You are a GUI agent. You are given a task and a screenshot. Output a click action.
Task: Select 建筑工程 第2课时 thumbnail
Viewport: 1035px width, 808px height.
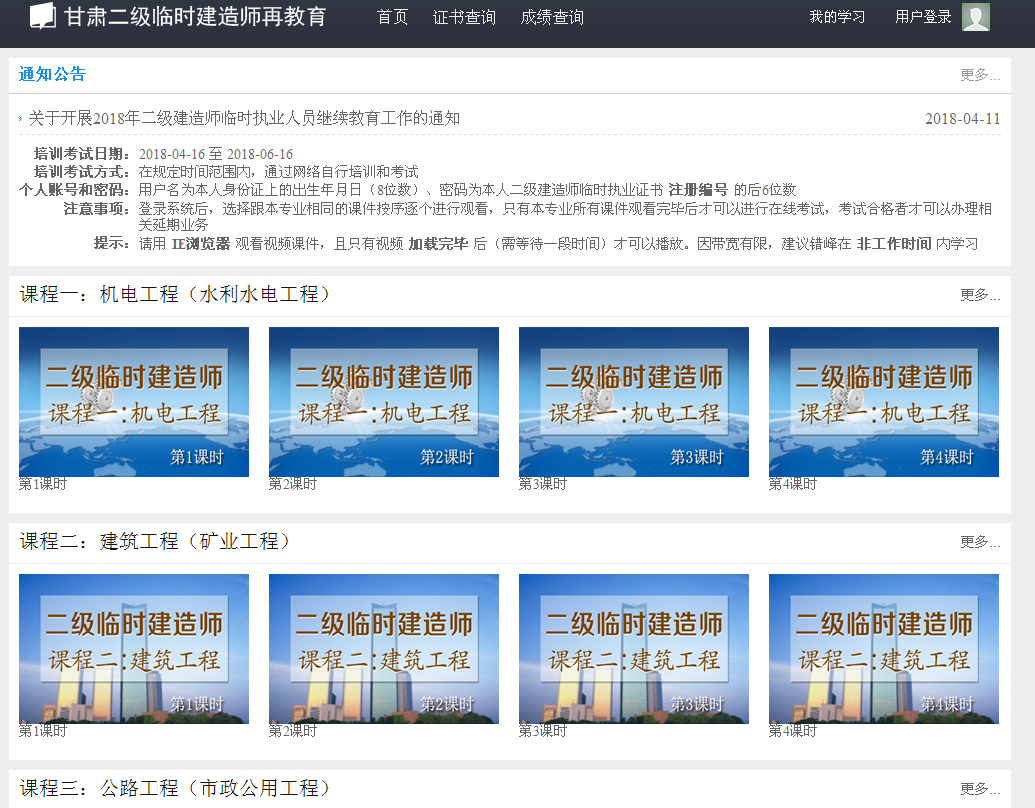click(384, 649)
